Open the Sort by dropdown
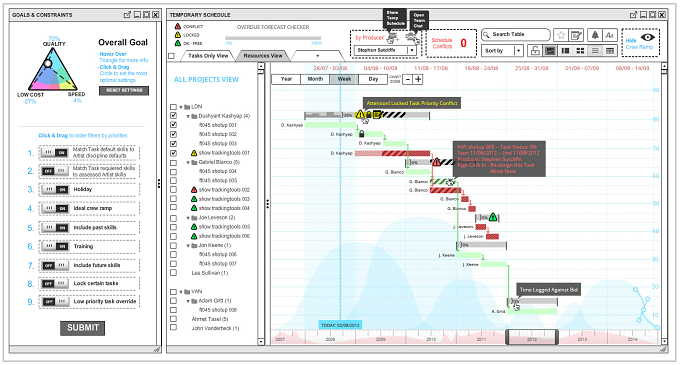Viewport: 680px width, 365px height. tap(502, 51)
